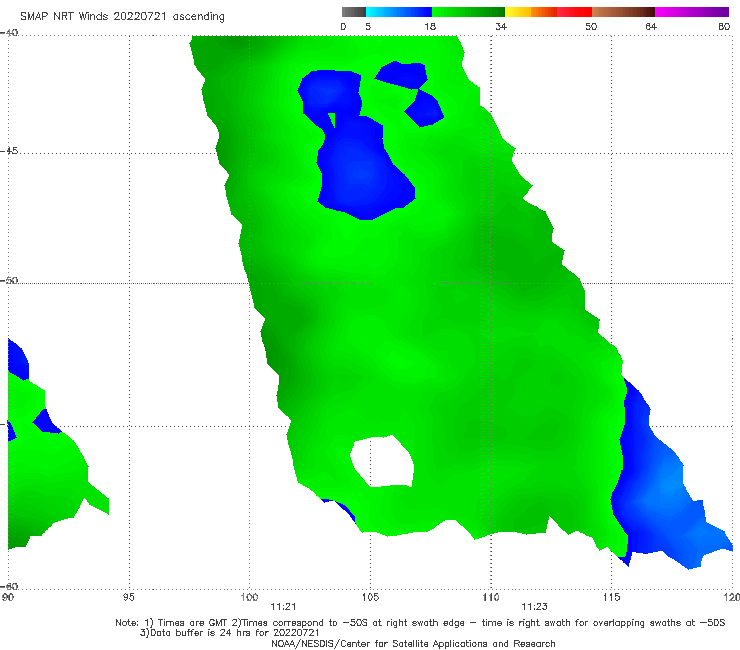
Task: Click the latitude label "-60"
Action: (9, 587)
